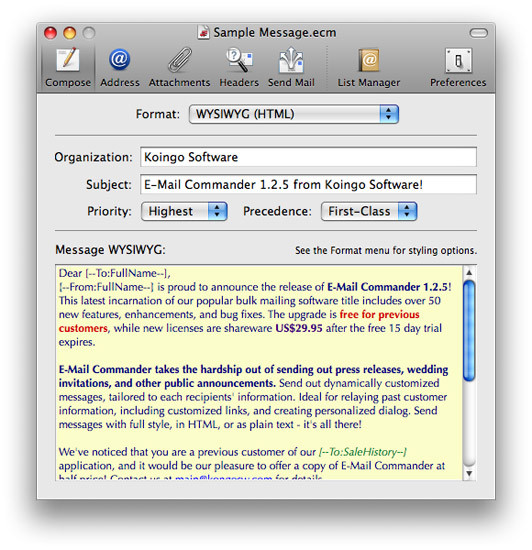The image size is (532, 550).
Task: Click 'See the Format menu for styling options.'
Action: pos(386,250)
